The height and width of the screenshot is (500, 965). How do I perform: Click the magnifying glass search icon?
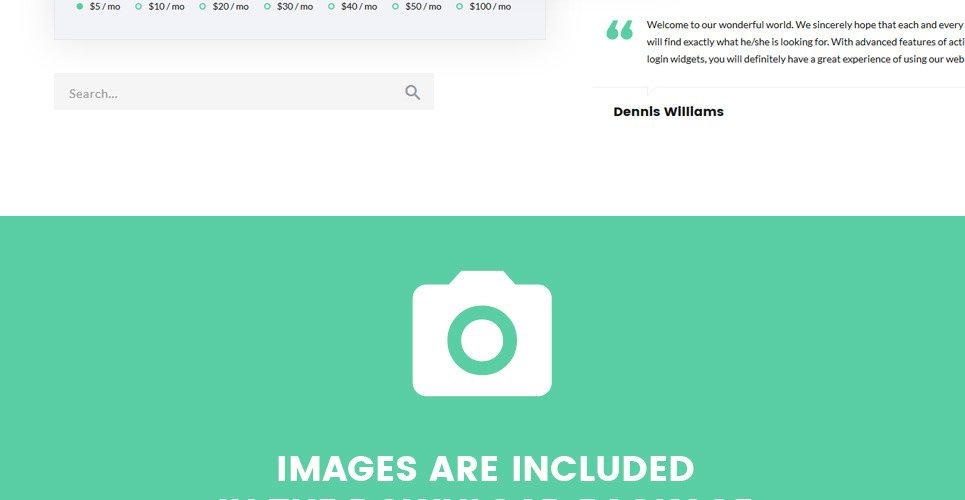click(412, 93)
